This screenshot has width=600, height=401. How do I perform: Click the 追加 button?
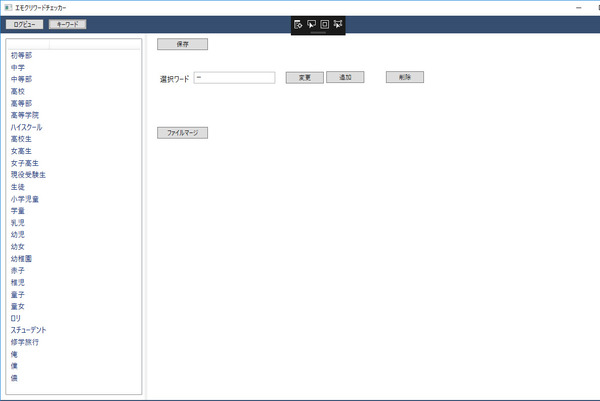(345, 77)
